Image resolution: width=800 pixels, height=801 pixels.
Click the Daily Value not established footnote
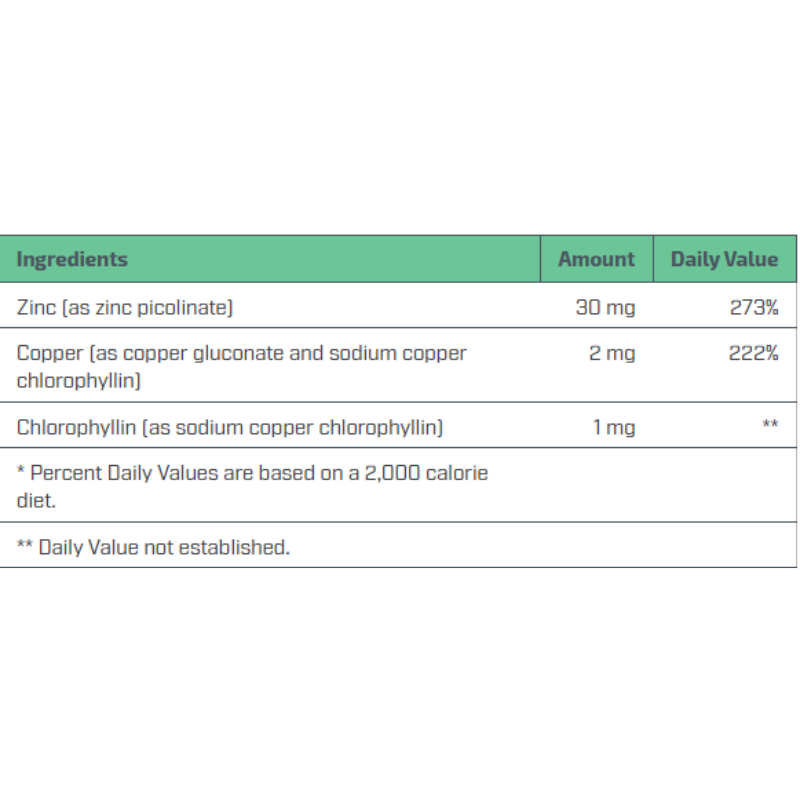(x=153, y=548)
